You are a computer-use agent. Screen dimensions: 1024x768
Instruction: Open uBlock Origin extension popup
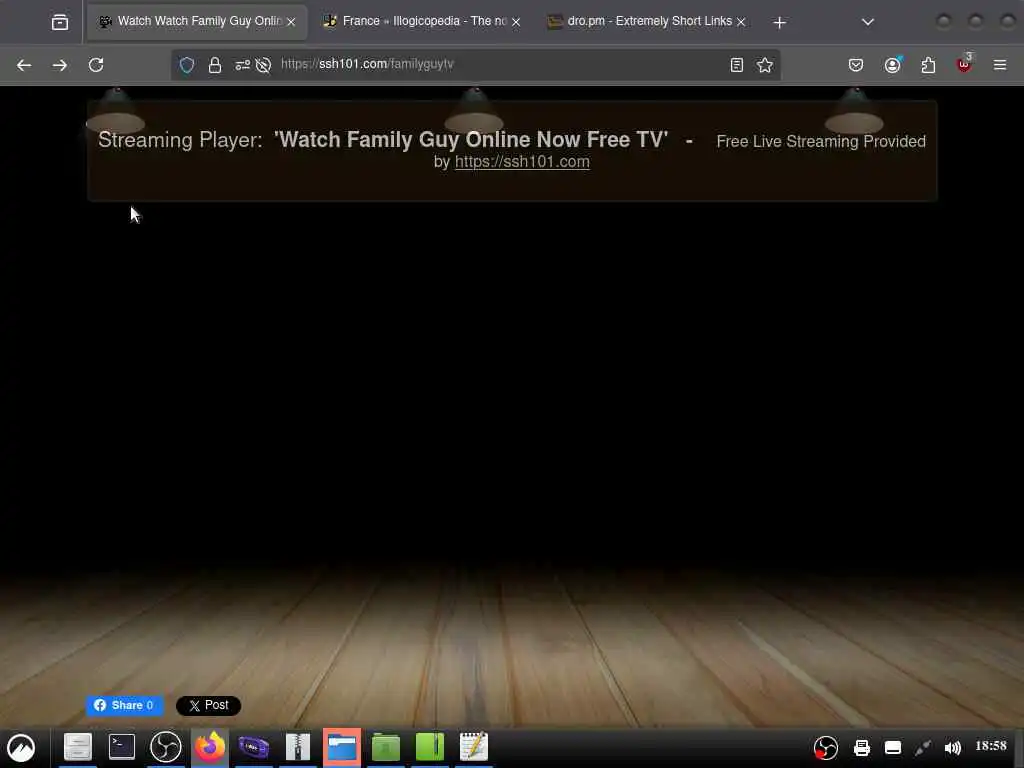pyautogui.click(x=964, y=64)
